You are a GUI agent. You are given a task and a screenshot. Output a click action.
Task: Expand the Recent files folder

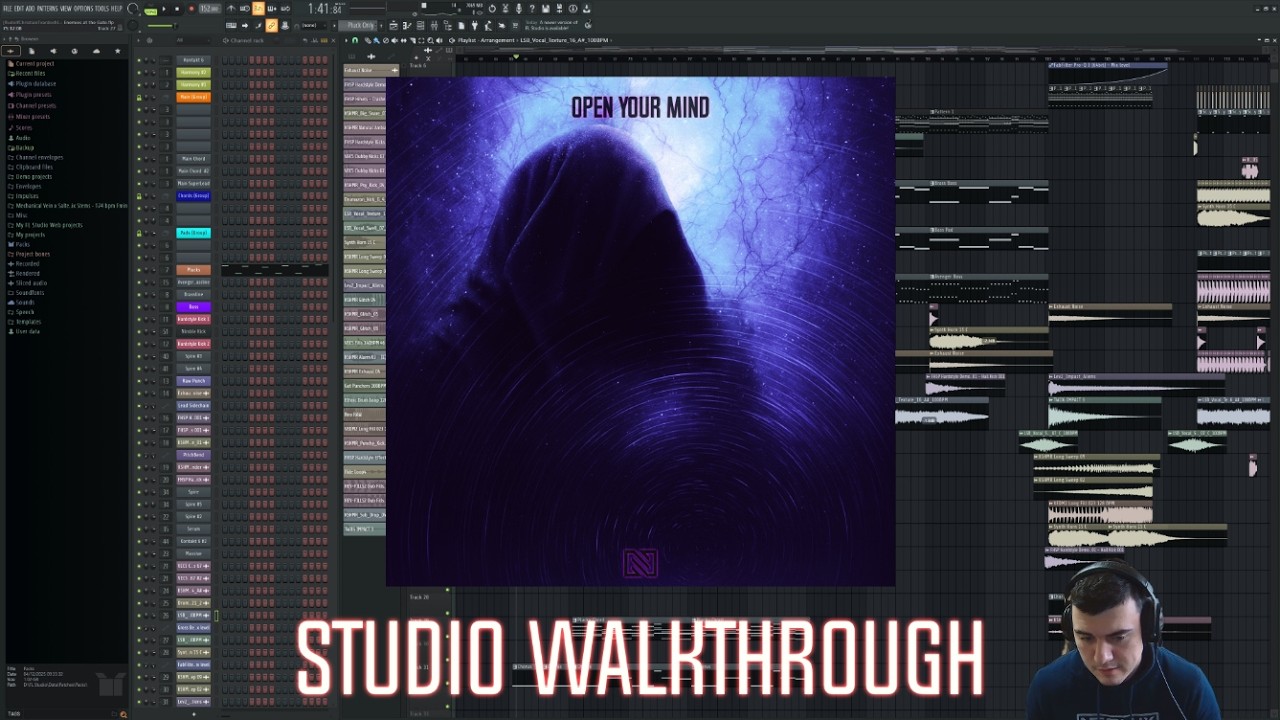[x=28, y=73]
